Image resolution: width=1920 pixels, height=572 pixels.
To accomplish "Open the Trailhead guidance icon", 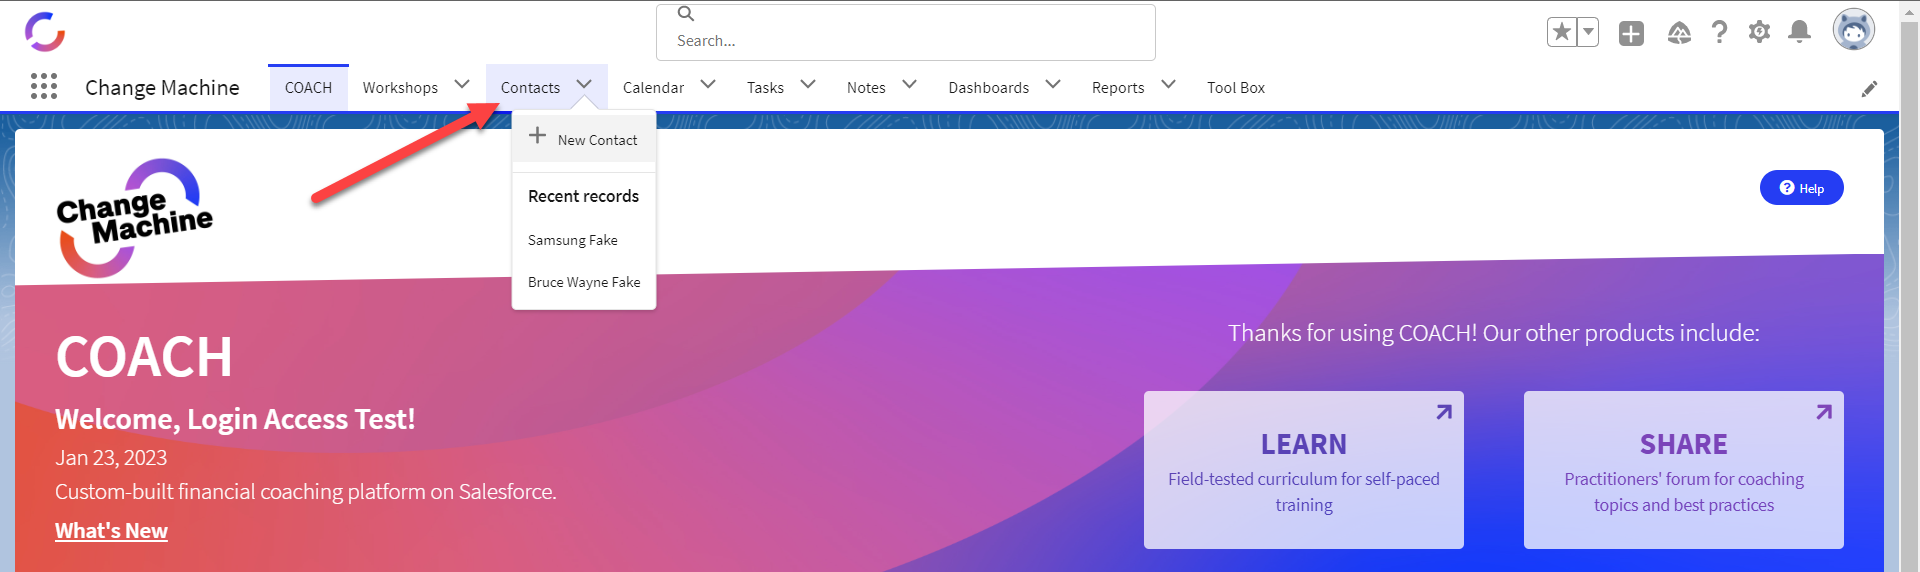I will [x=1679, y=33].
